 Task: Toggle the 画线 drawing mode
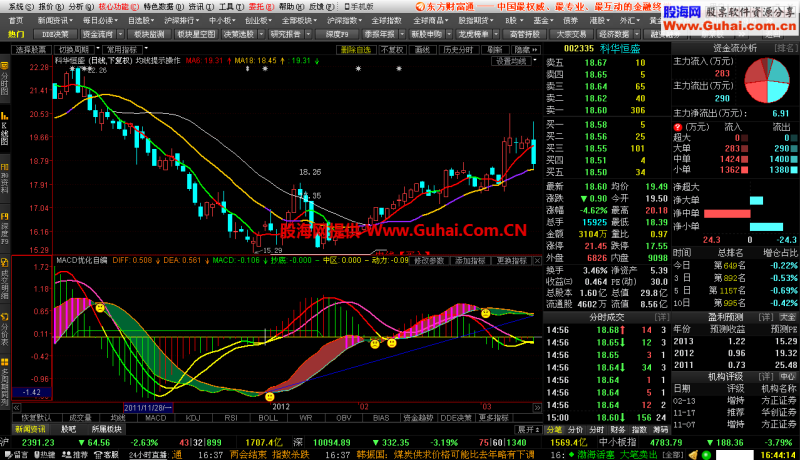(x=423, y=48)
